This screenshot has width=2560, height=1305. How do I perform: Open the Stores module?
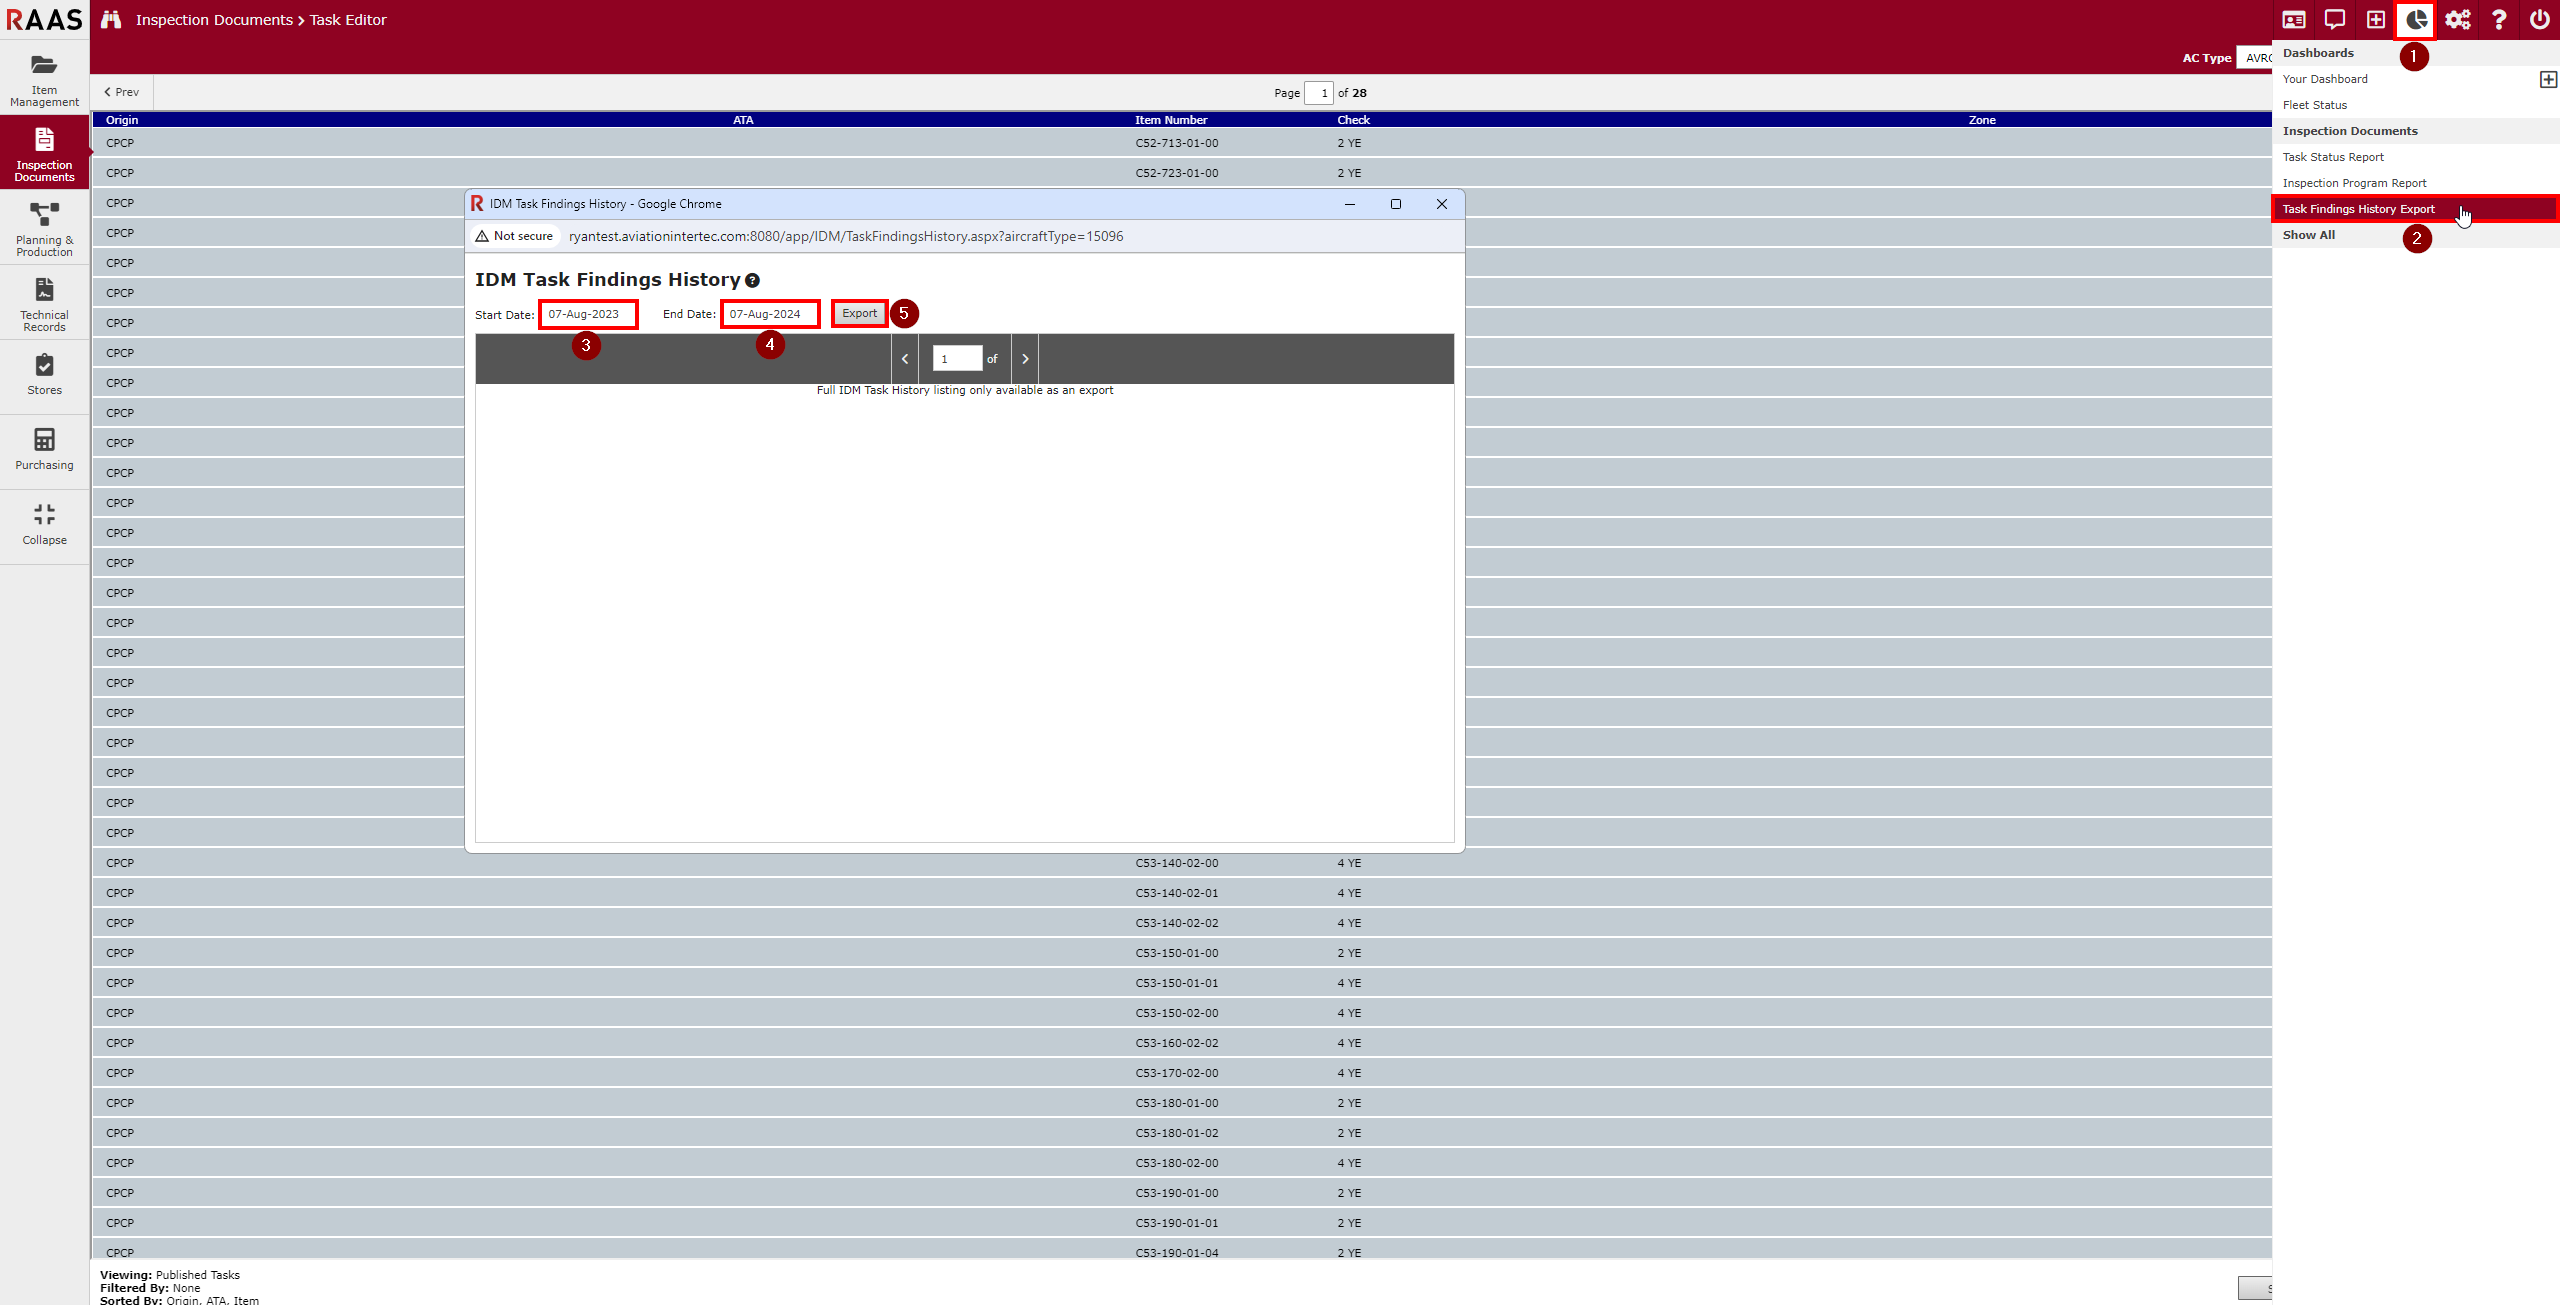(x=44, y=375)
